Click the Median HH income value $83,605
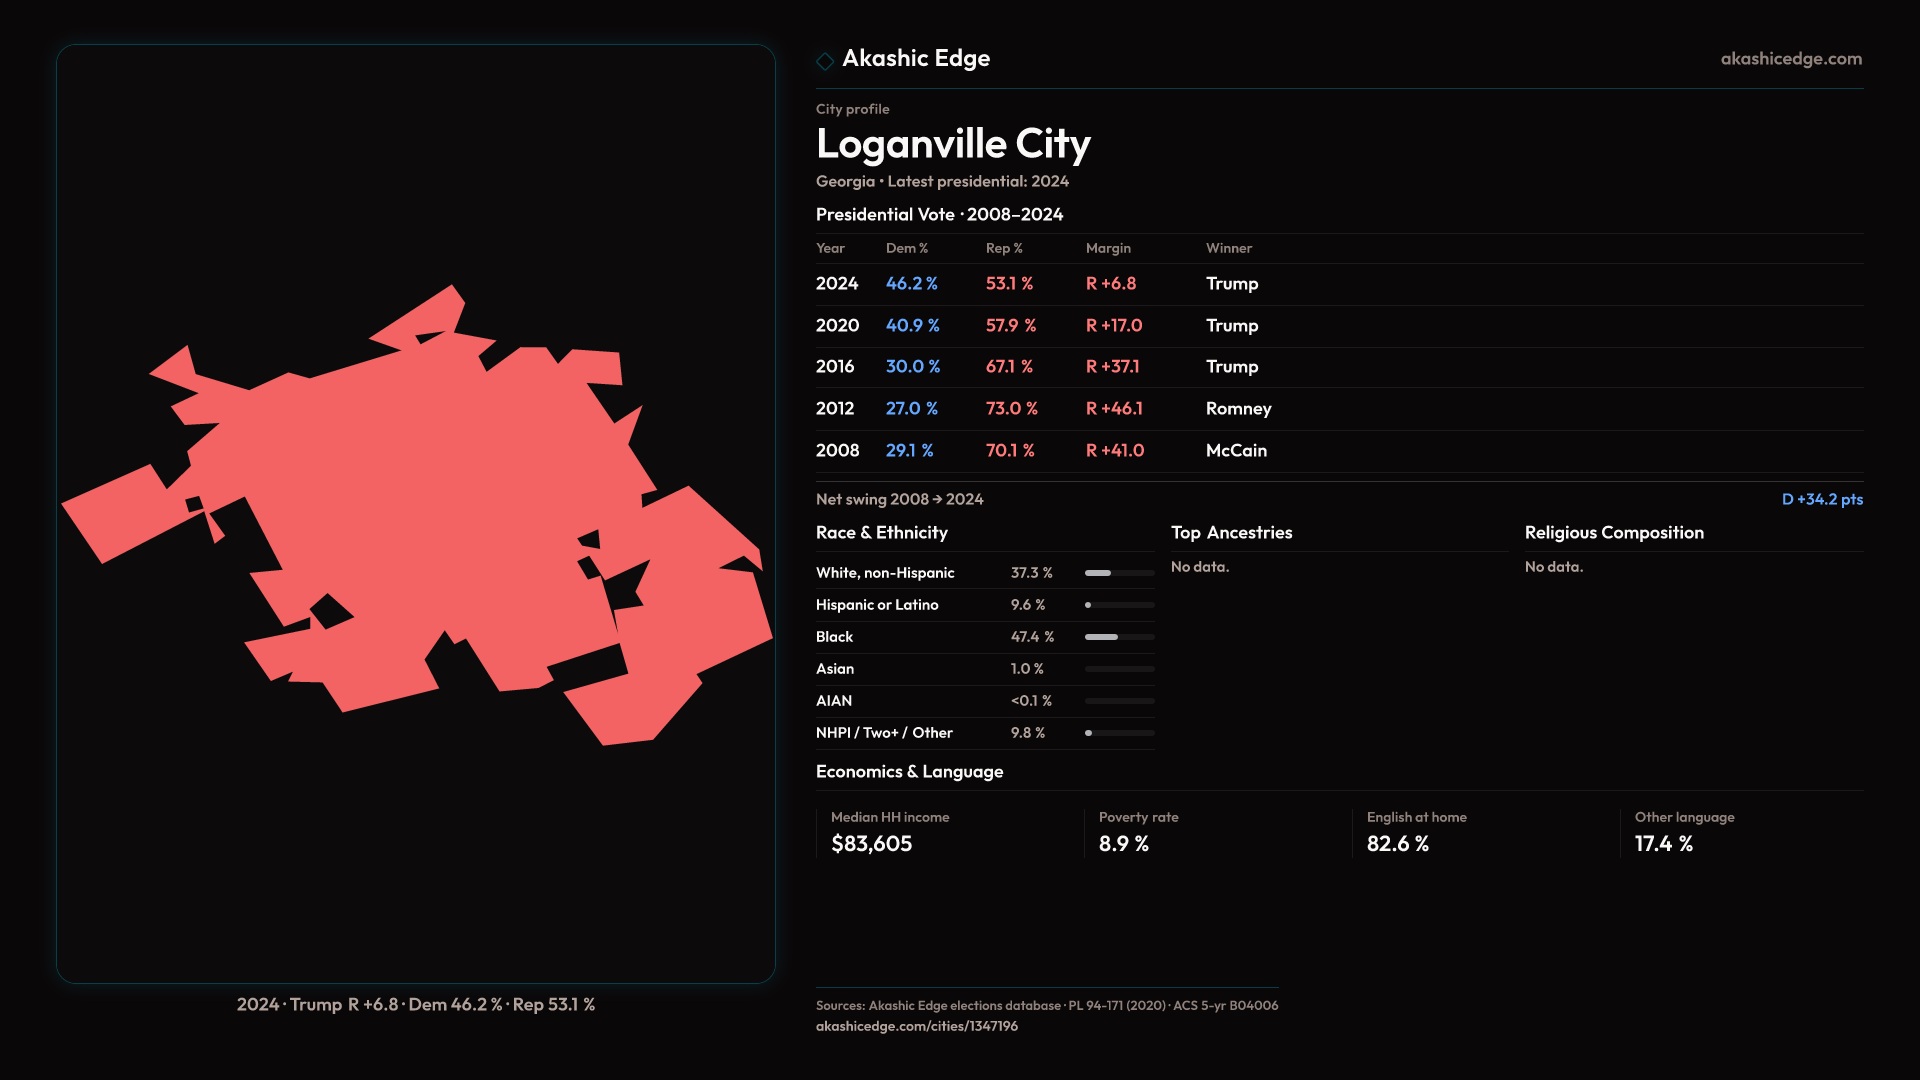Screen dimensions: 1920x1080 point(871,844)
